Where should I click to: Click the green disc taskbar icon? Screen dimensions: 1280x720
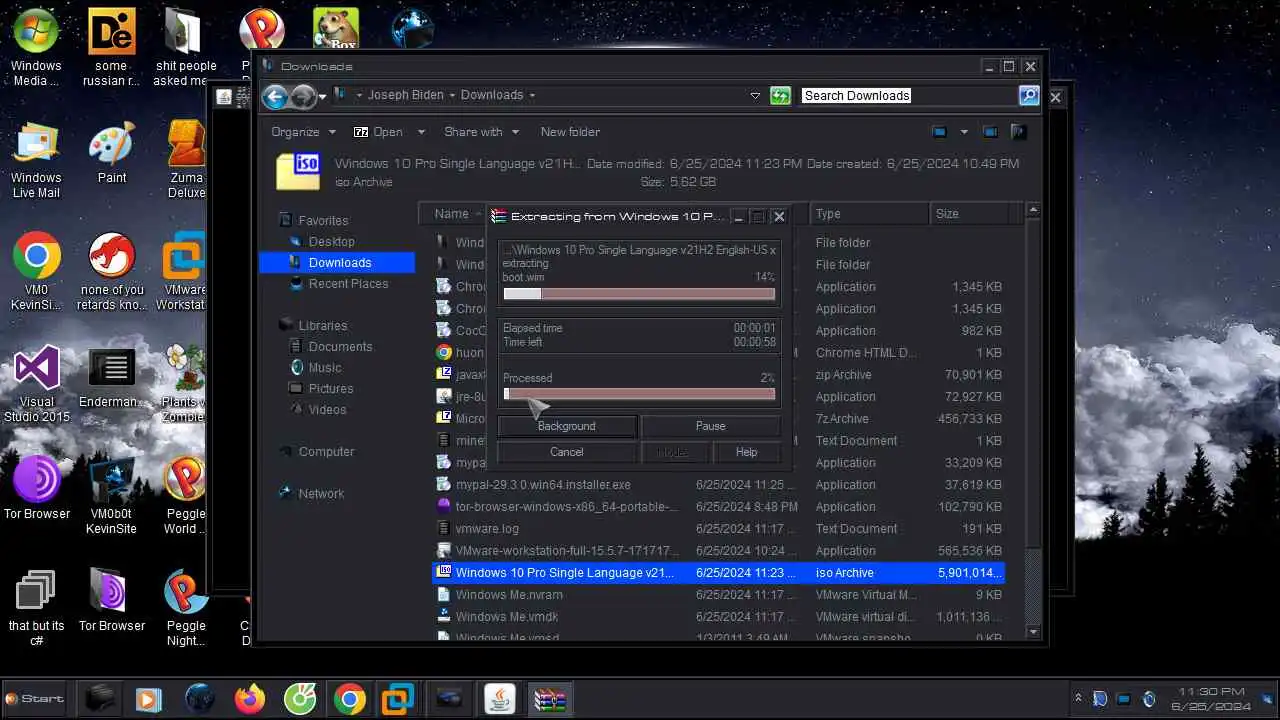[x=300, y=698]
